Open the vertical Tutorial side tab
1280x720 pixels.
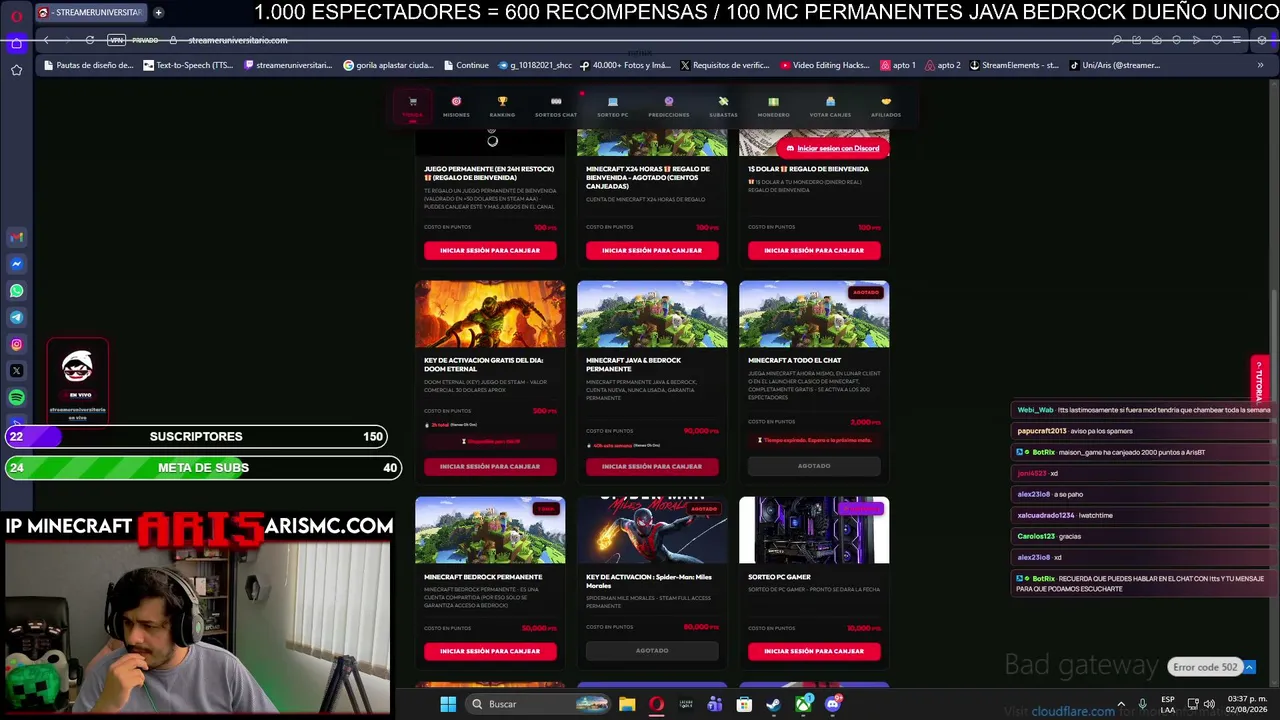pos(1259,380)
